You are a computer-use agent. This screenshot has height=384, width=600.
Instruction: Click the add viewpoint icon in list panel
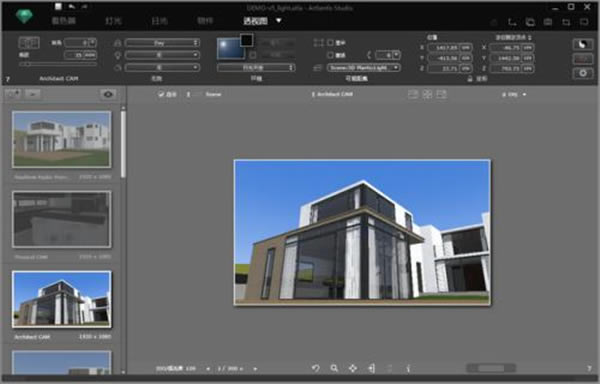pos(13,94)
